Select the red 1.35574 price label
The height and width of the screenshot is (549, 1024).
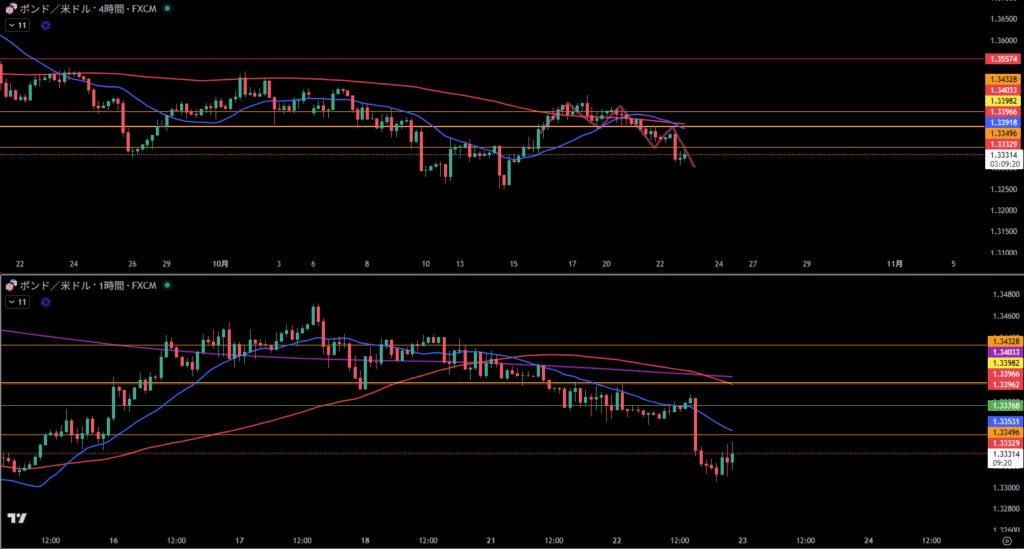tap(1003, 60)
